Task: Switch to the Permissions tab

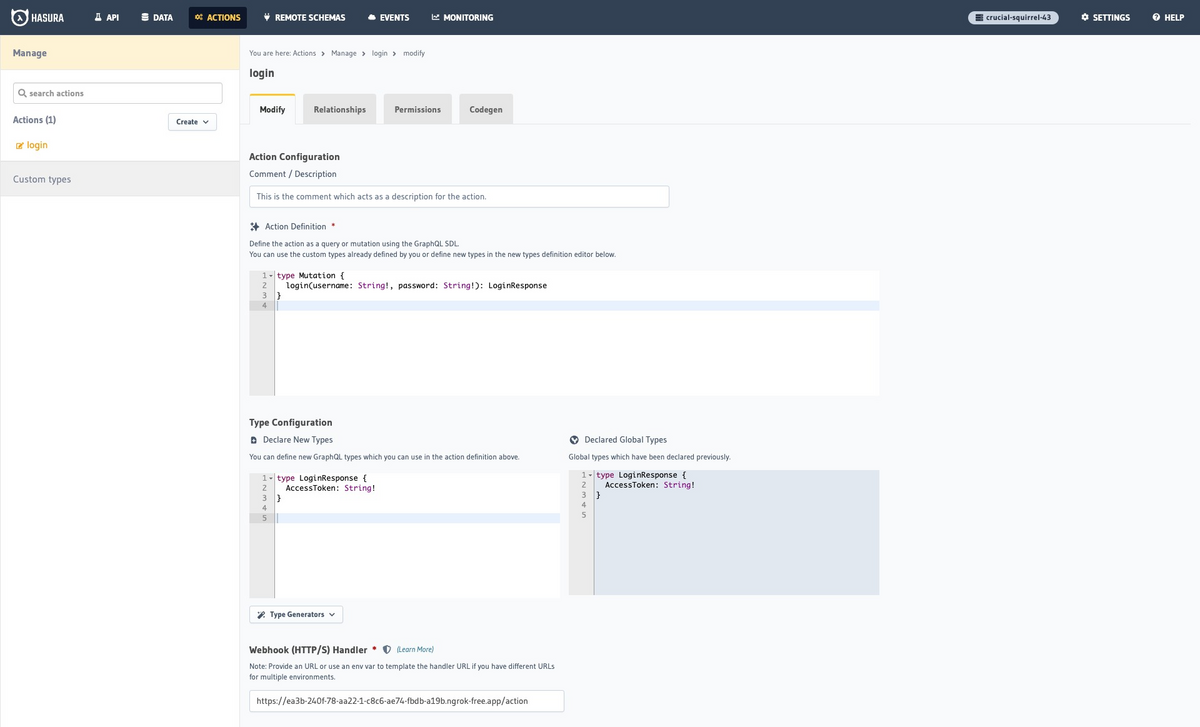Action: [417, 109]
